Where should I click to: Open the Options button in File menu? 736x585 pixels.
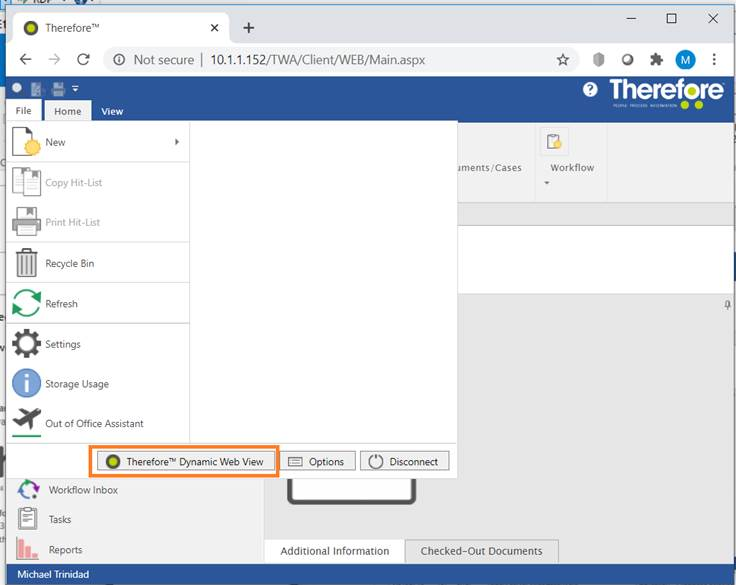point(316,461)
